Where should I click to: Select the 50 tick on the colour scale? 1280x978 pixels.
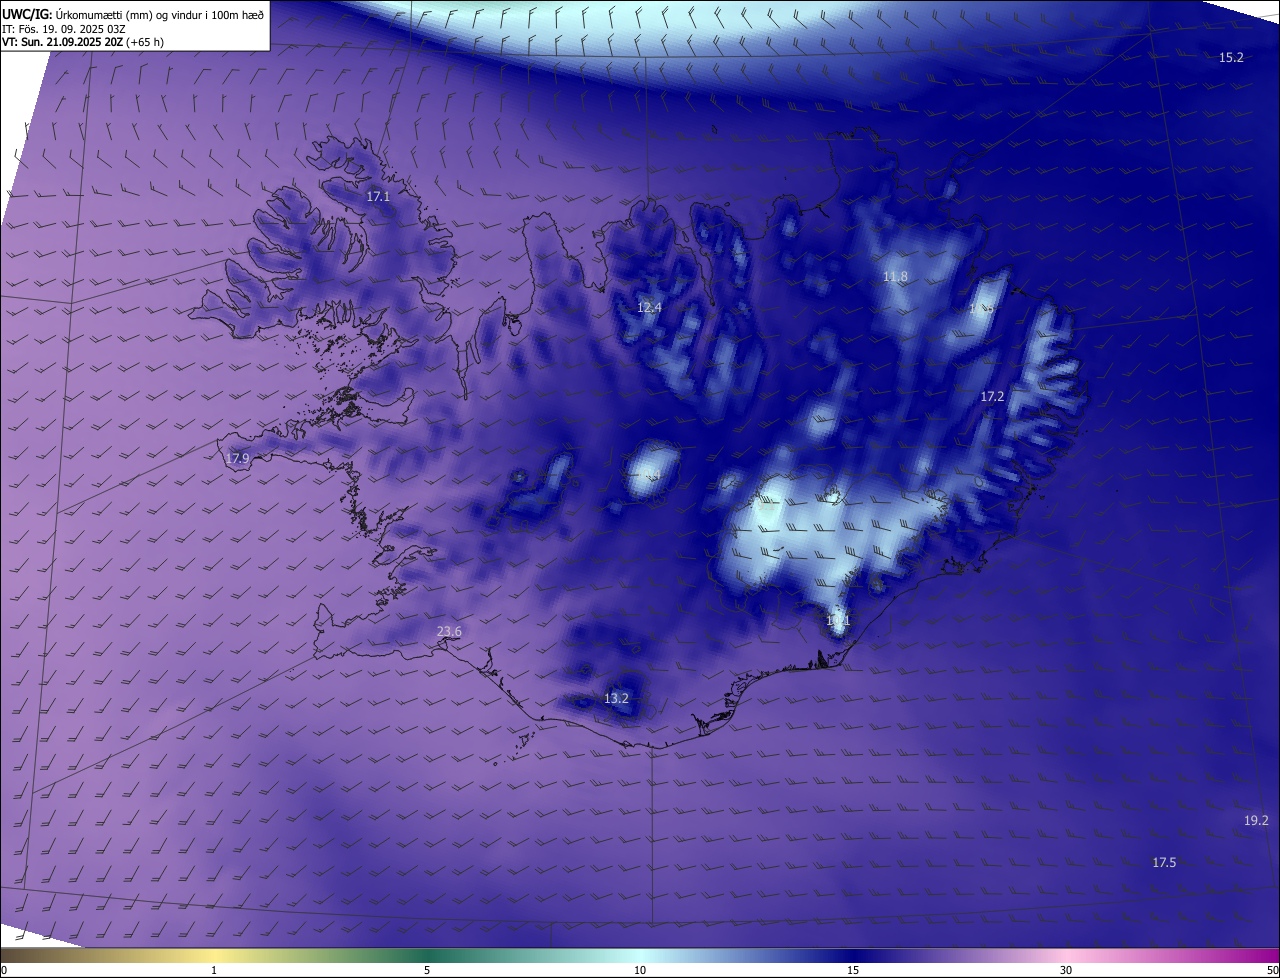point(1272,970)
